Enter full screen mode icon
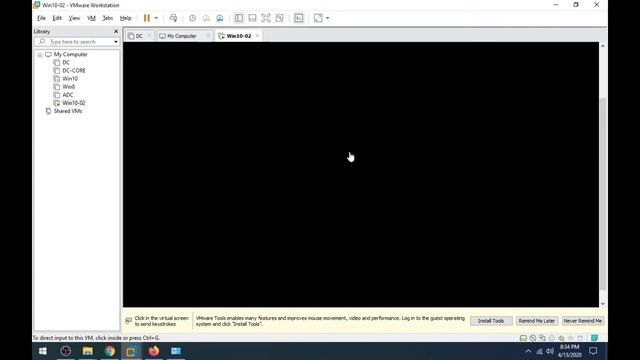Screen dimensions: 640x360 point(266,18)
